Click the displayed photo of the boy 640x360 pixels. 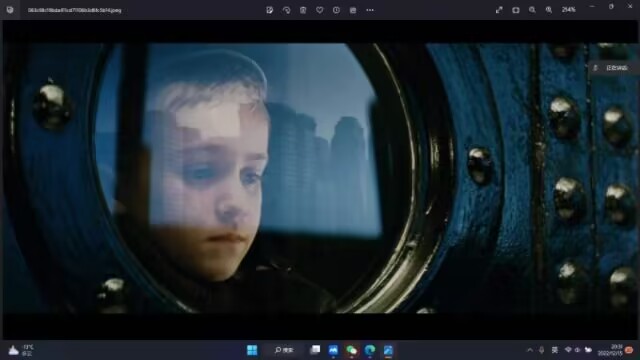click(x=320, y=178)
